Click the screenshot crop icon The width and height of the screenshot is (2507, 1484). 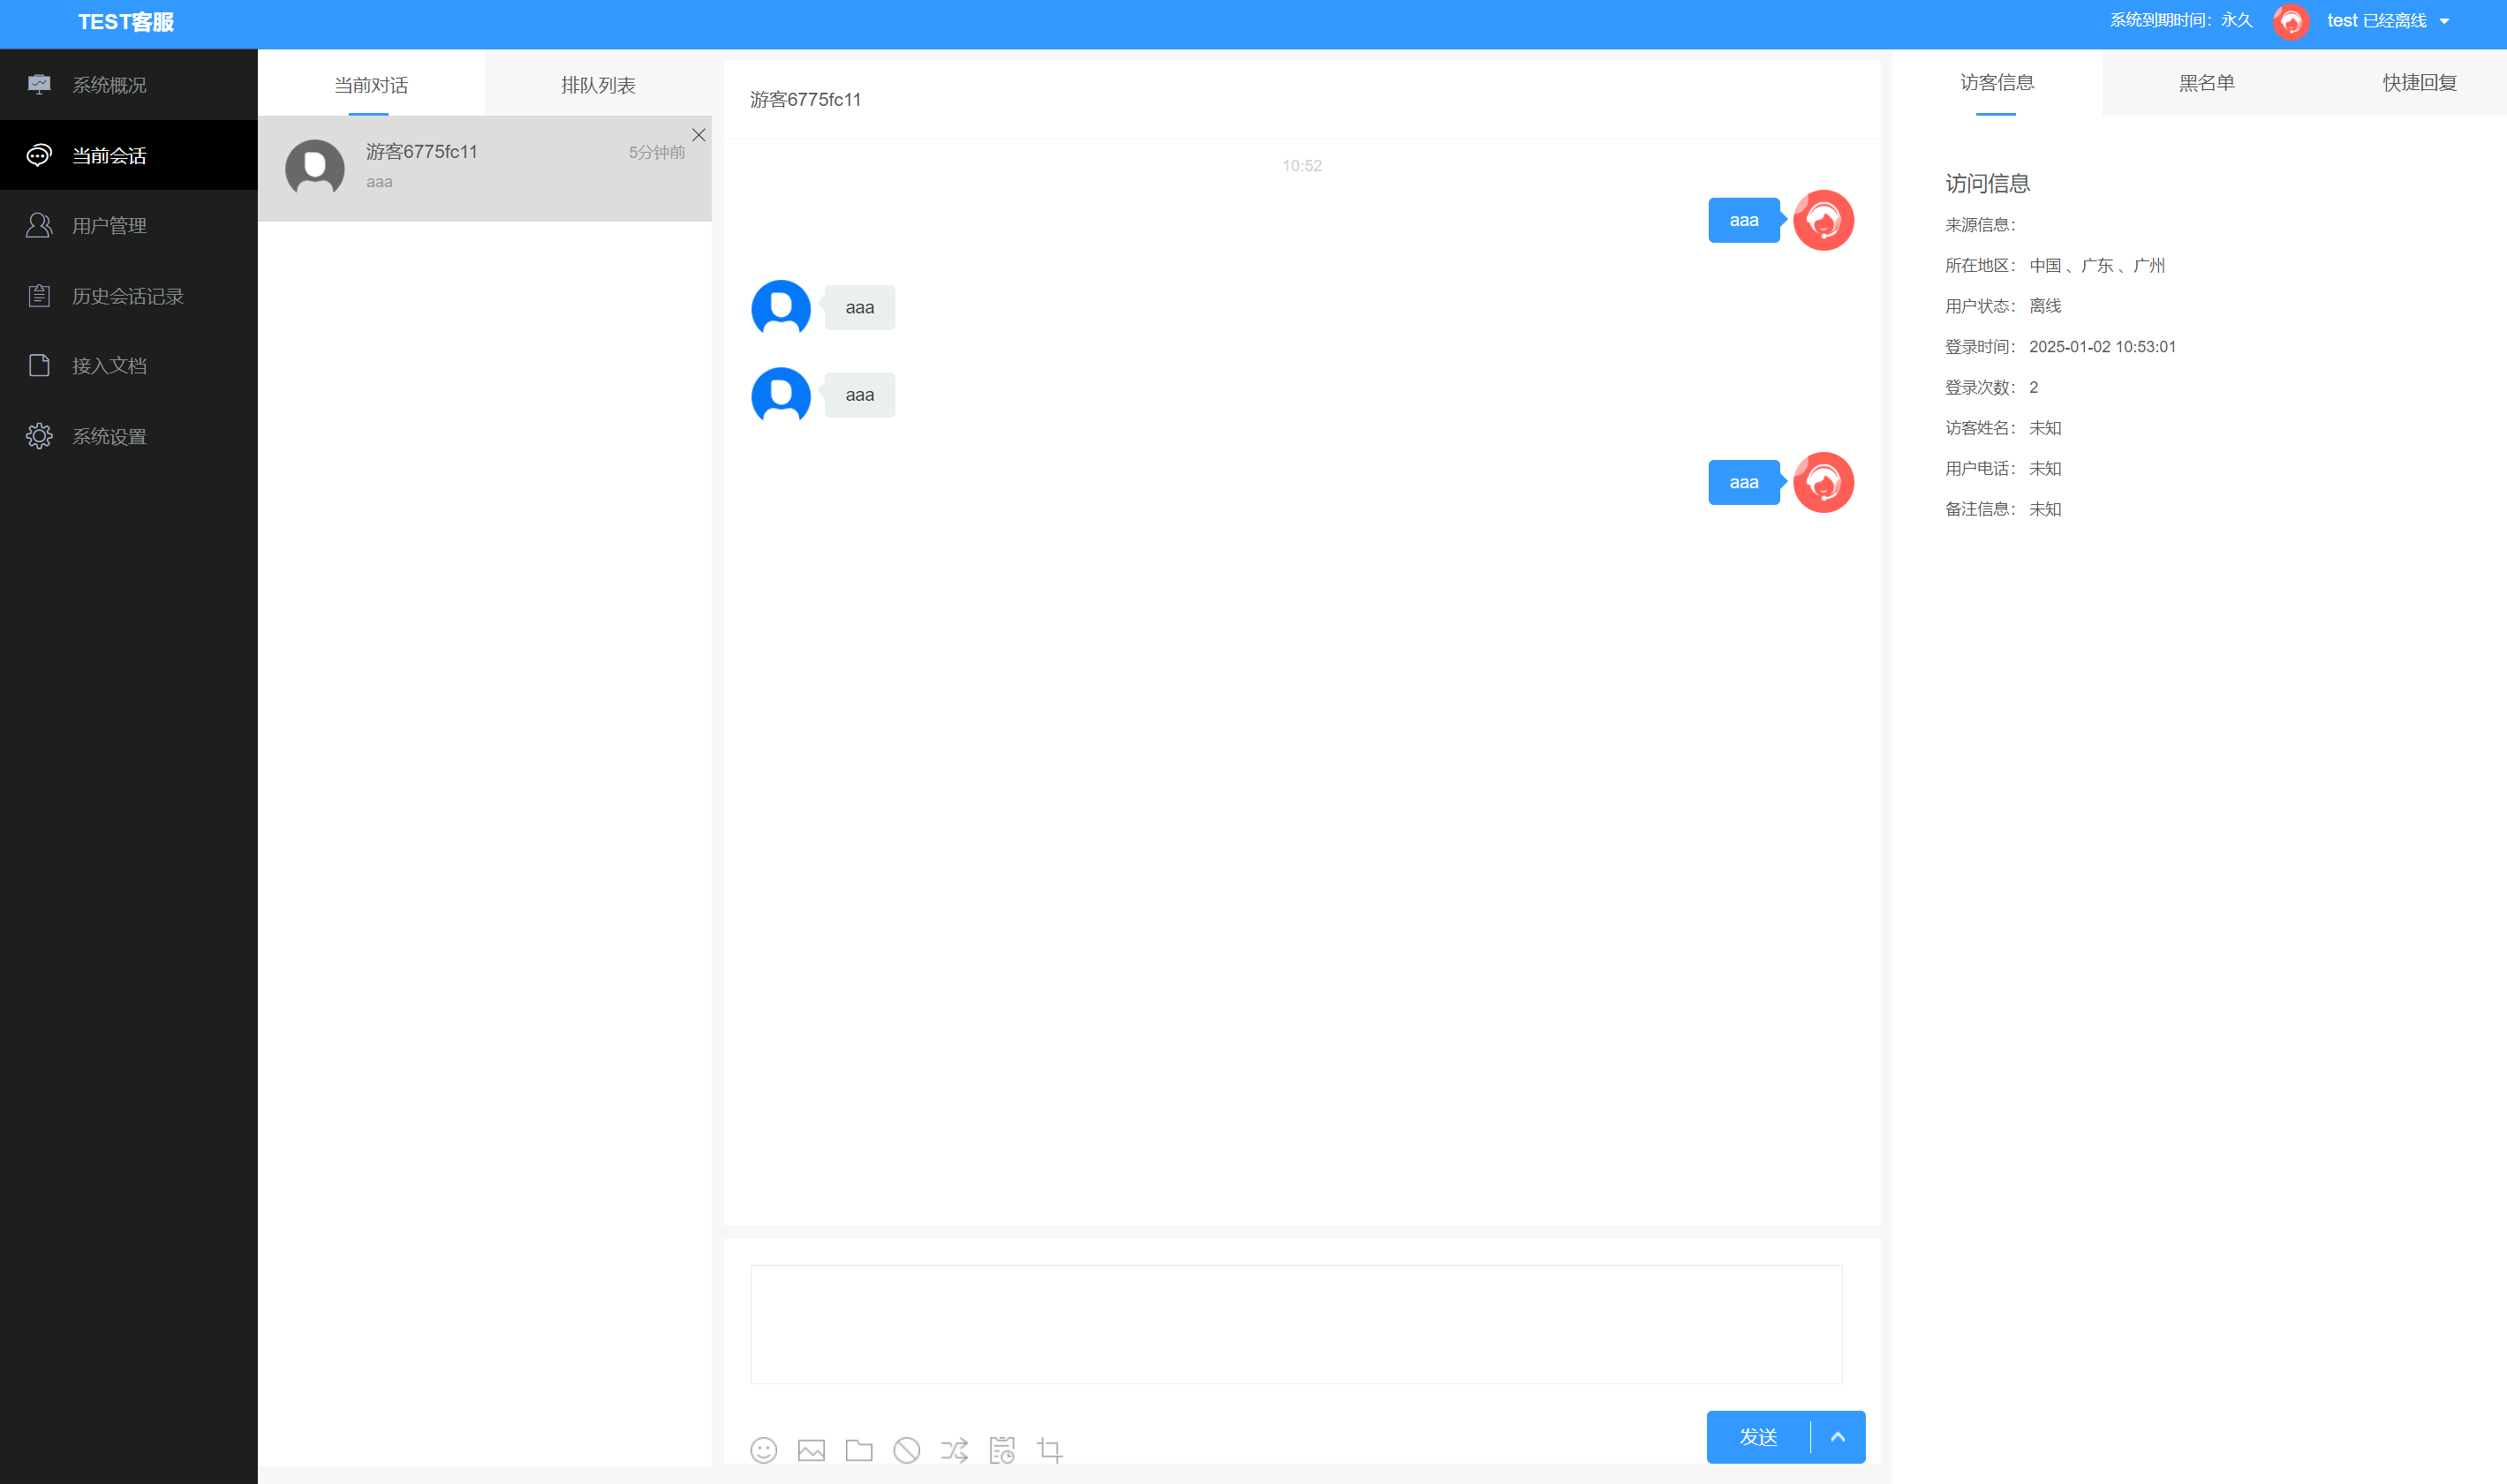[x=1049, y=1449]
